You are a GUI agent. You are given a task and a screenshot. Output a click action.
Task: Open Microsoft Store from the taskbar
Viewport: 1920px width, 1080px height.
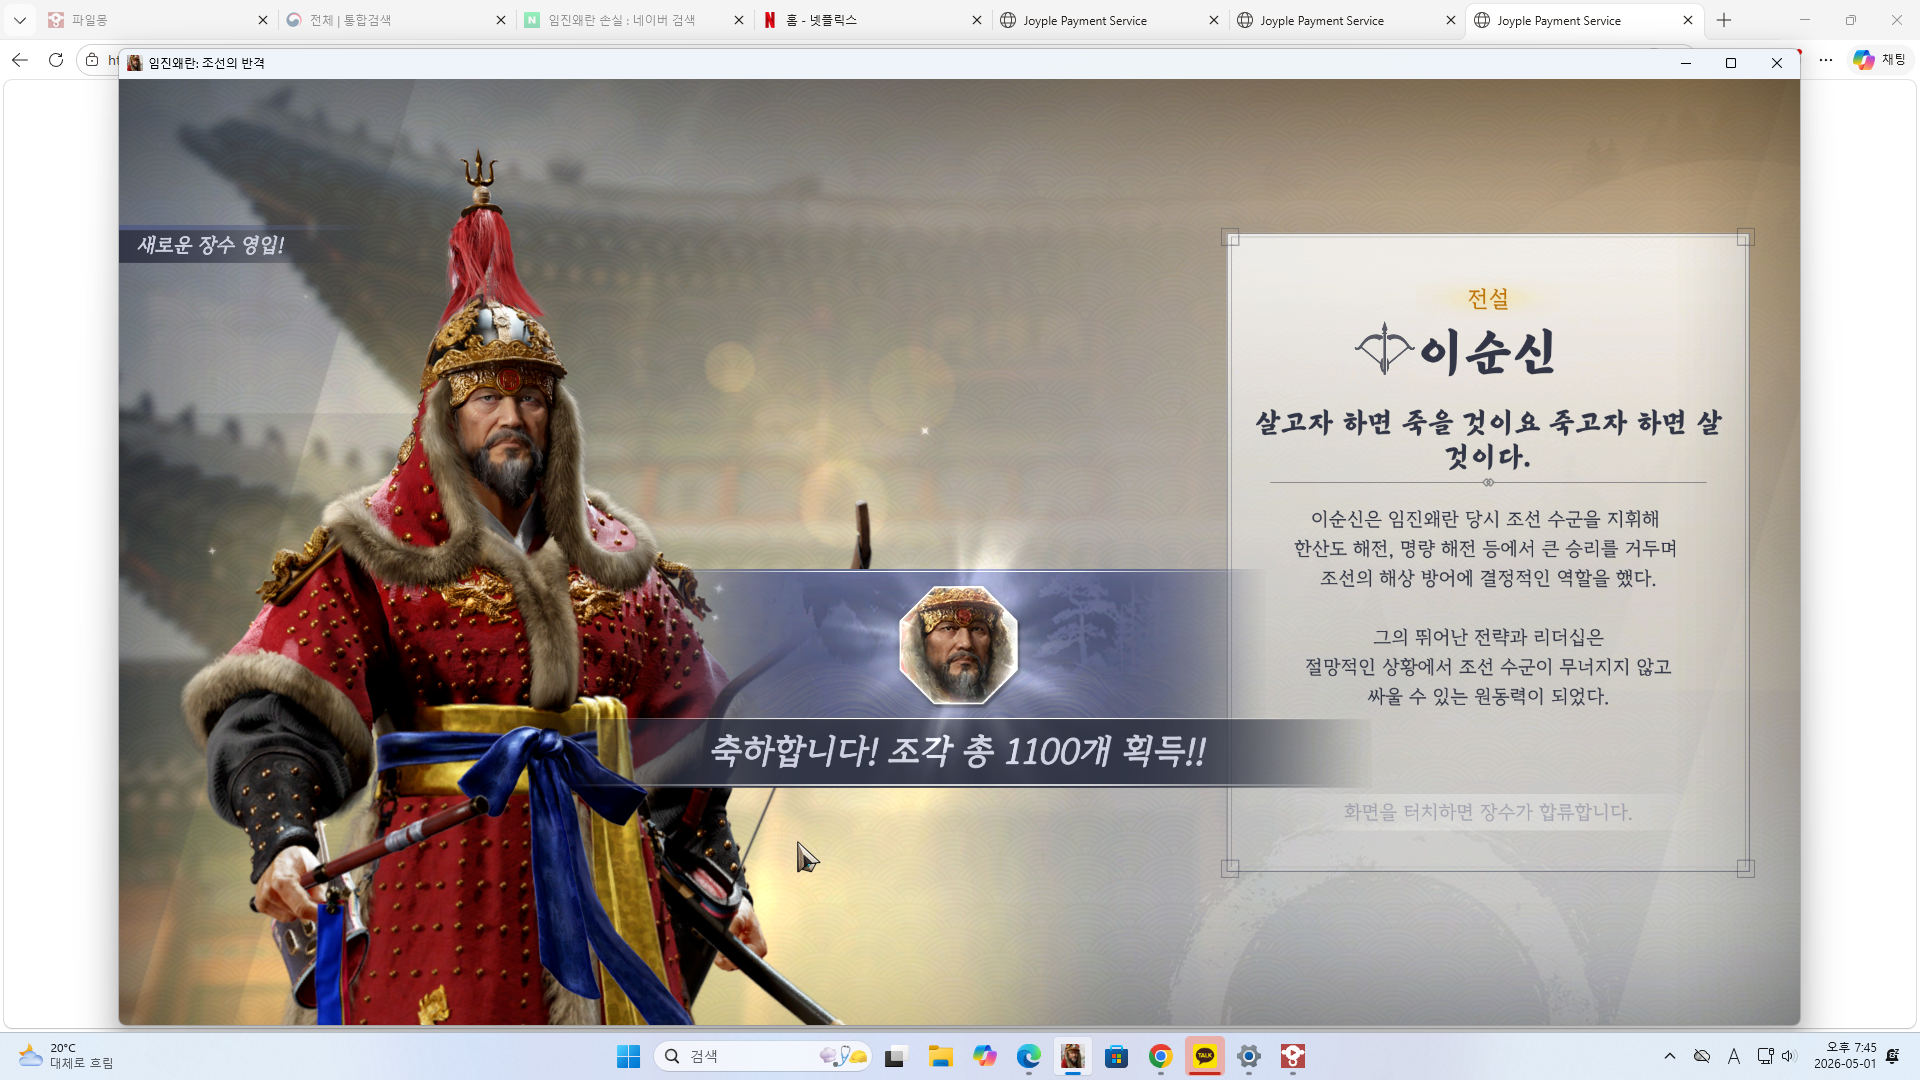(x=1117, y=1056)
